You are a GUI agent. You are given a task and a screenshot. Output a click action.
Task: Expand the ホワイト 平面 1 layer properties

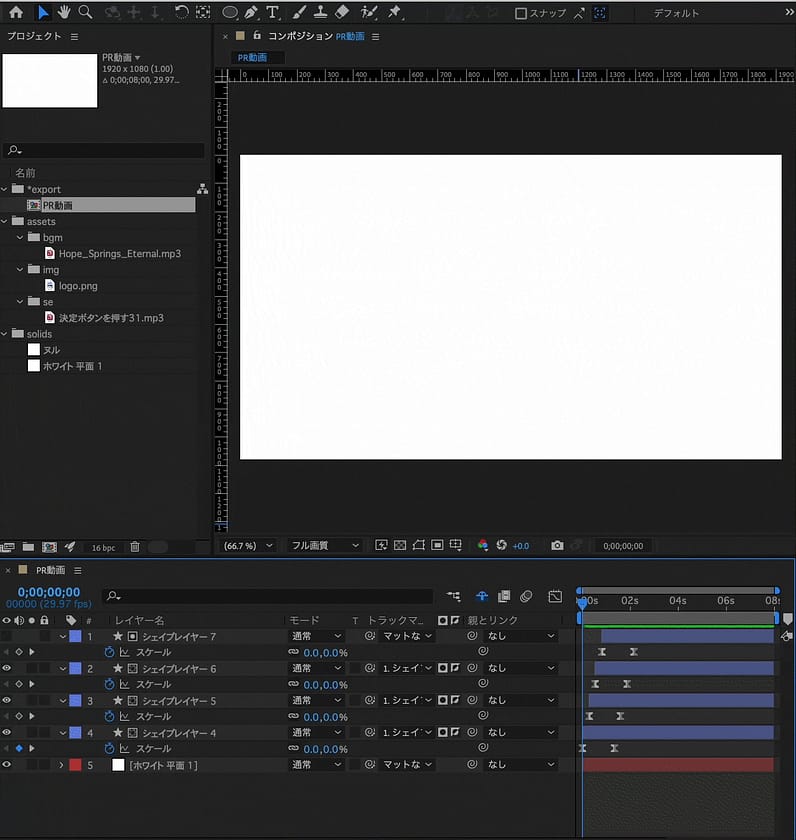[62, 765]
